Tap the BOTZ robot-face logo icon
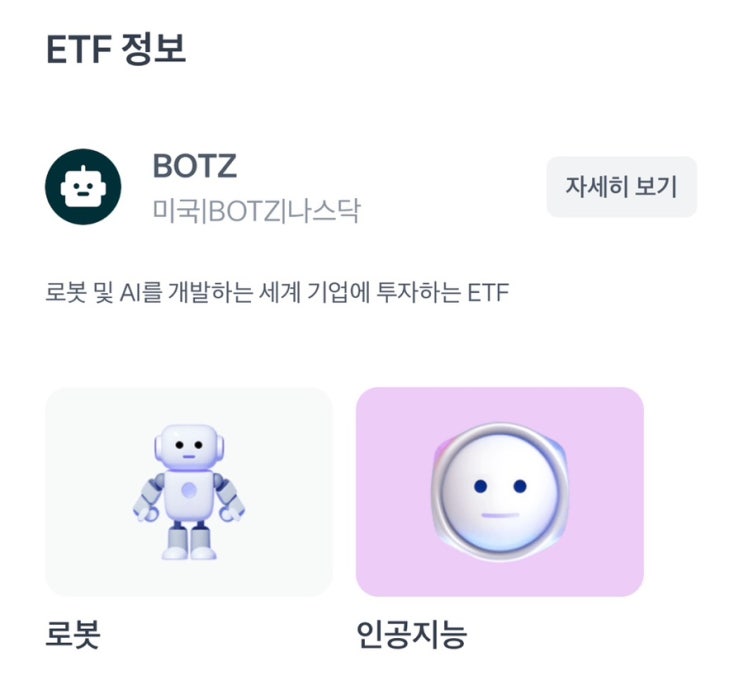 83,187
